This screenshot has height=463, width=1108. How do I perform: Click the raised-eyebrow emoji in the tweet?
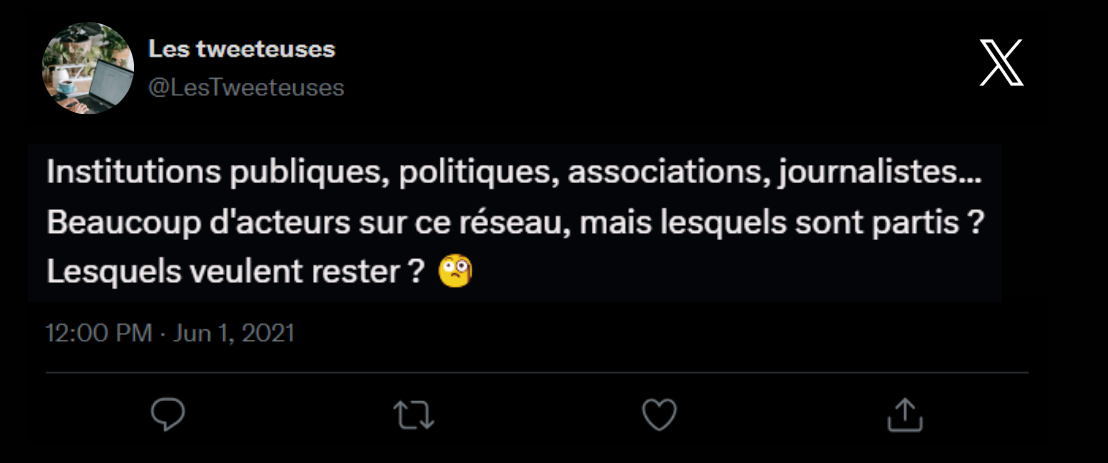456,270
